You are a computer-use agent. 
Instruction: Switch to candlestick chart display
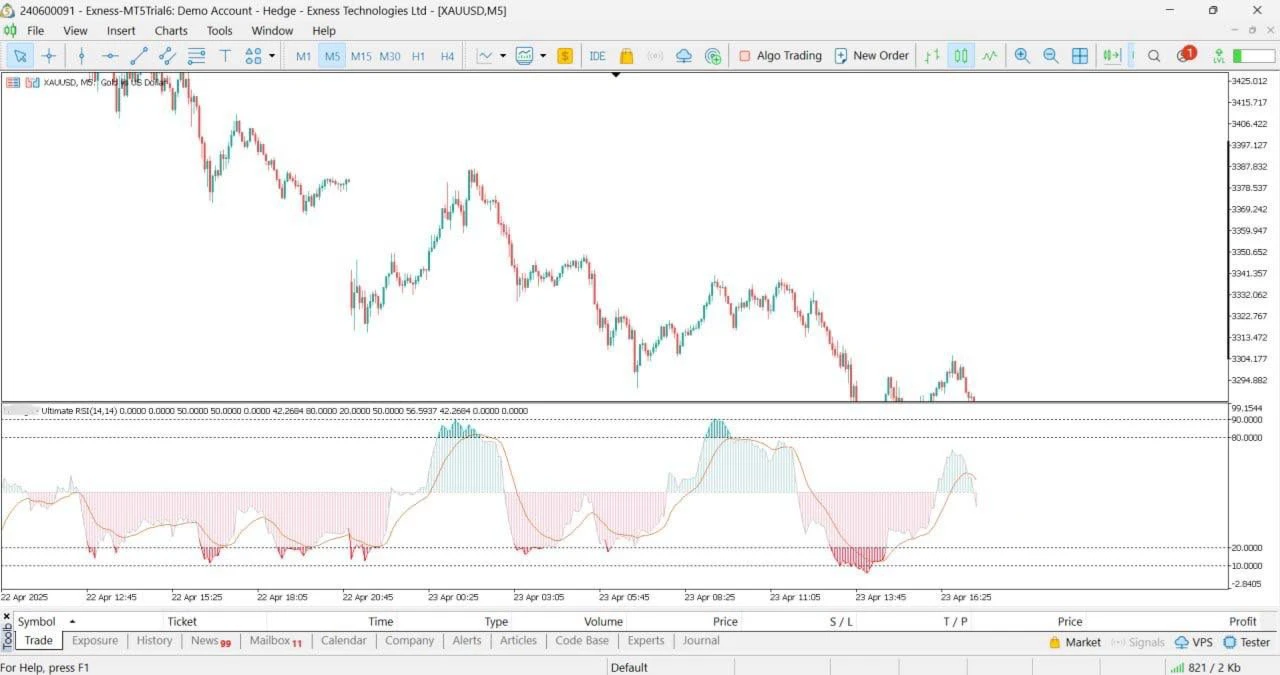pyautogui.click(x=961, y=56)
